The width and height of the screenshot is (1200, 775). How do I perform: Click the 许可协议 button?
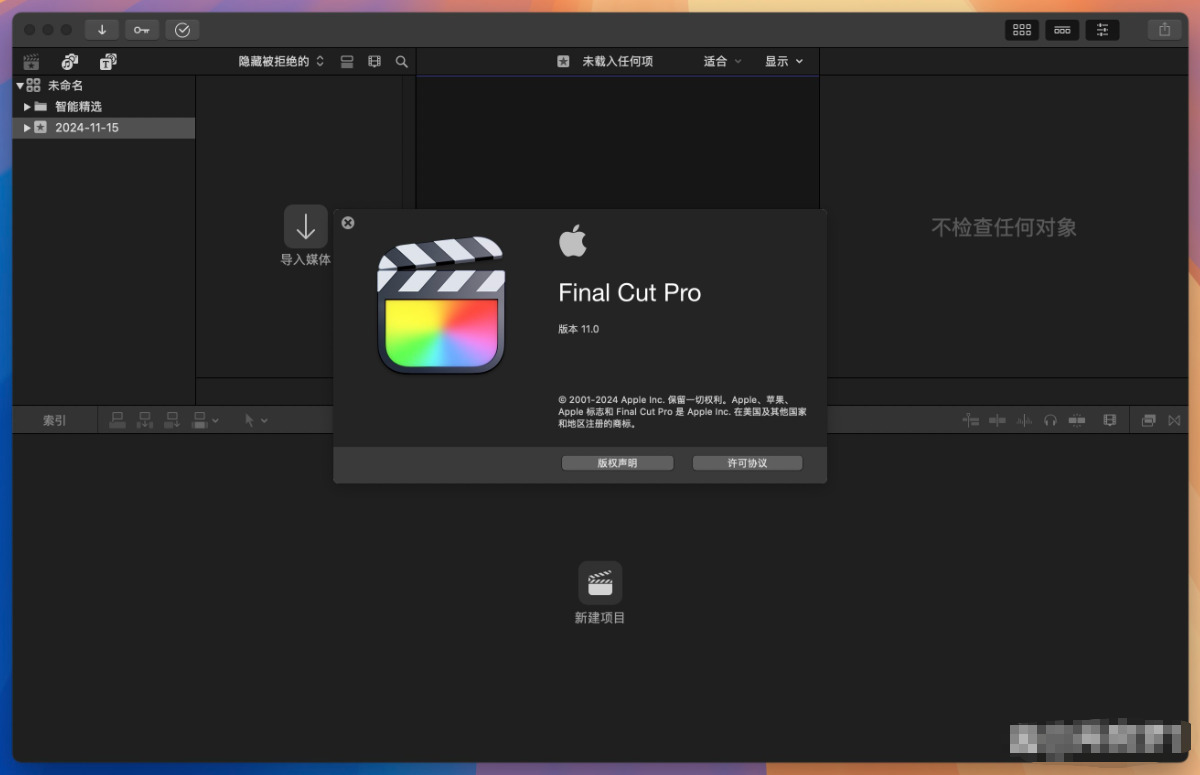tap(747, 463)
